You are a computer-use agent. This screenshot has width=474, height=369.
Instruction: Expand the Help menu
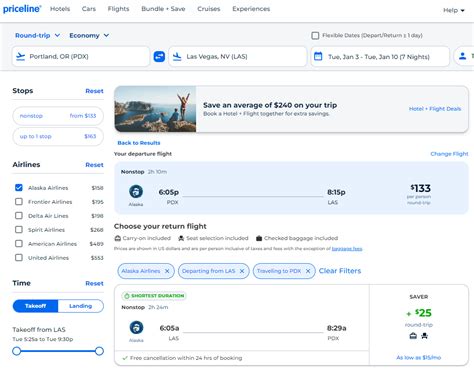click(453, 10)
